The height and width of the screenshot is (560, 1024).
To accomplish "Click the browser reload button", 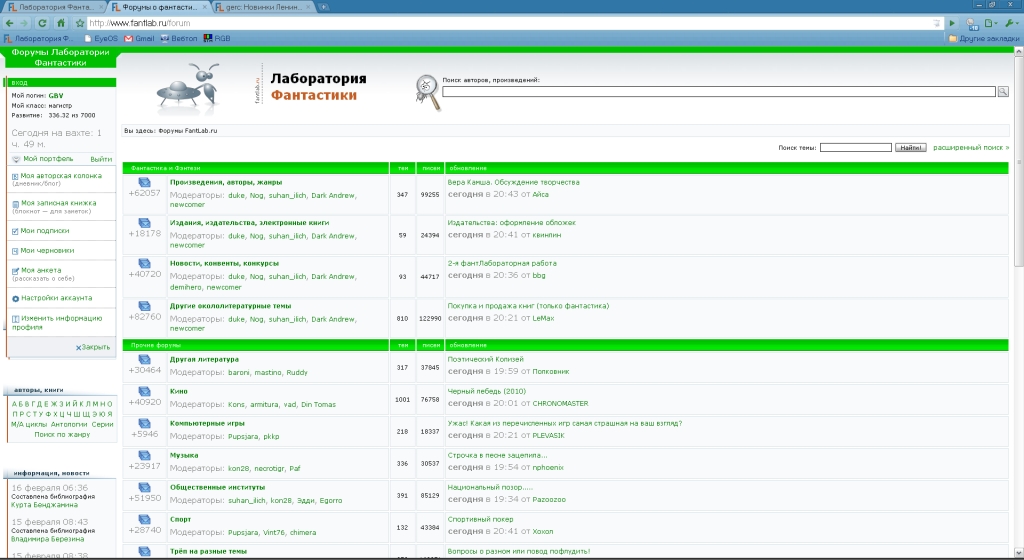I will pos(42,22).
